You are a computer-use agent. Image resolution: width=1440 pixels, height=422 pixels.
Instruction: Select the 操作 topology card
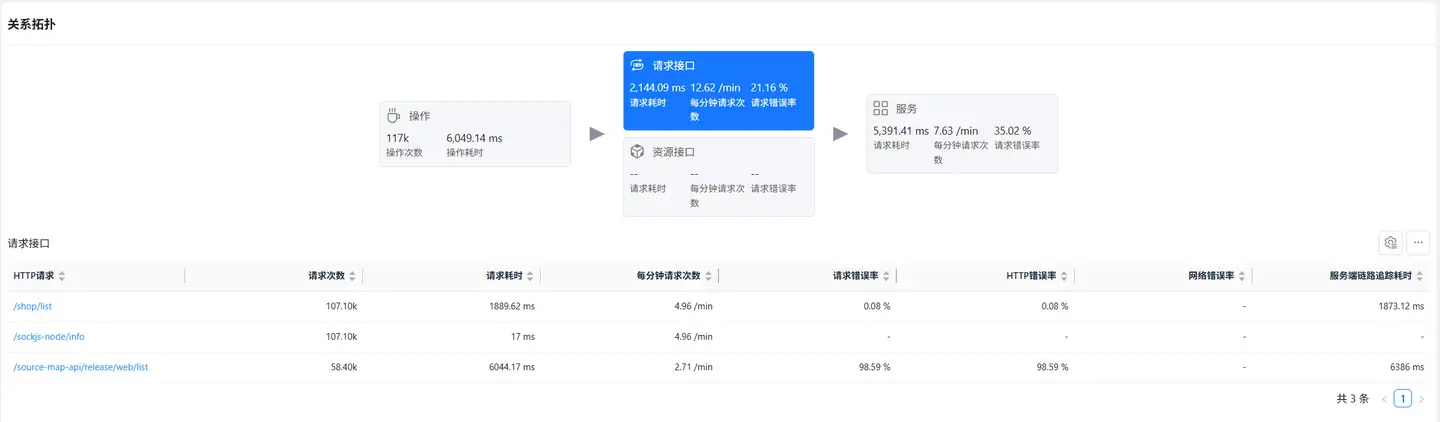(474, 134)
